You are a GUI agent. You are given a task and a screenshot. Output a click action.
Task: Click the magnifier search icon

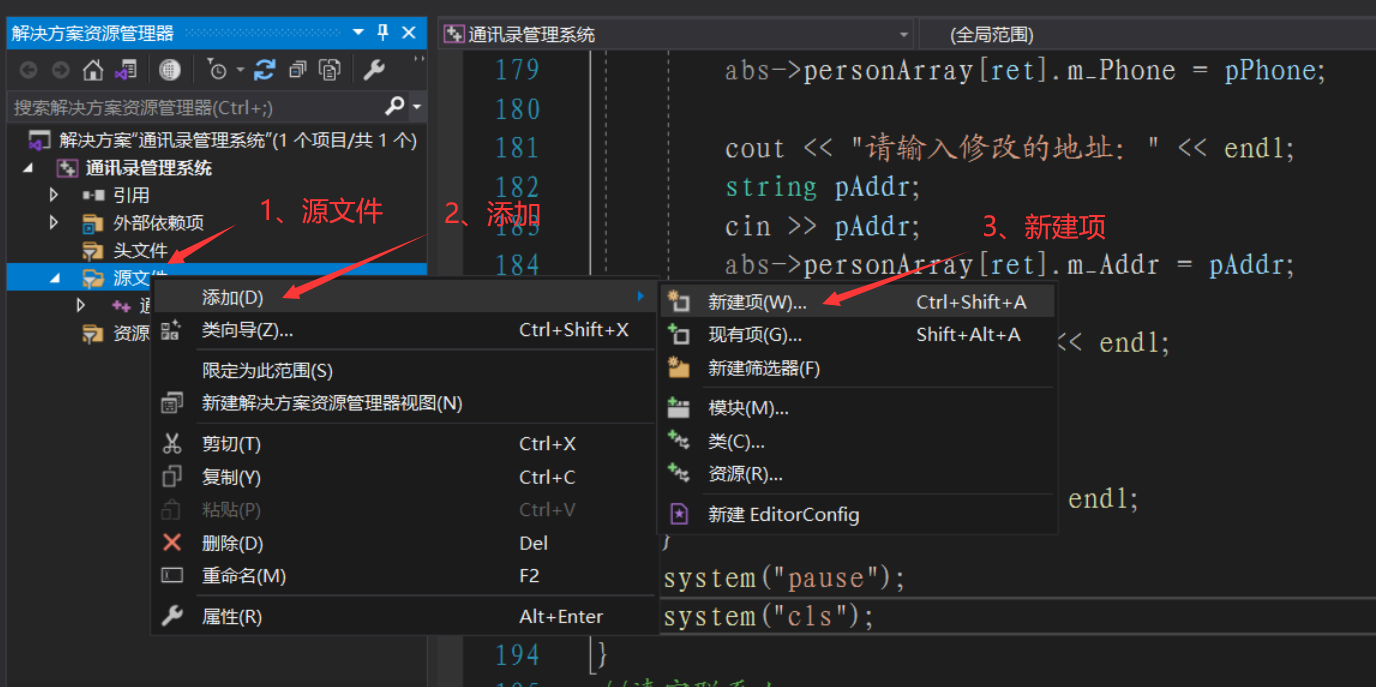pos(395,106)
